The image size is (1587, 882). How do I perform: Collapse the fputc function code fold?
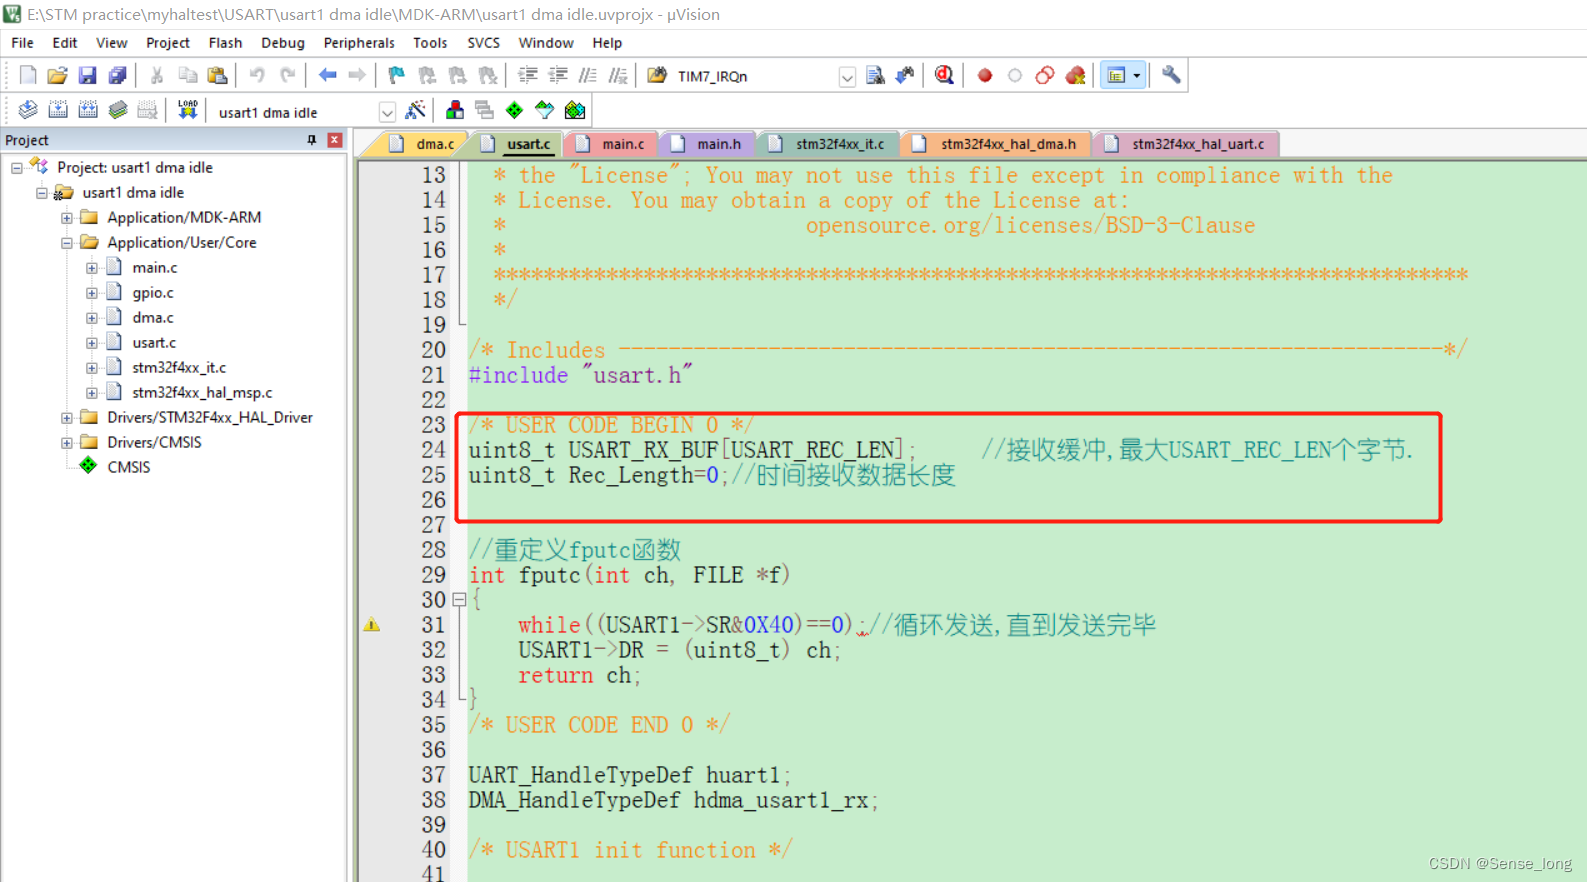[x=459, y=600]
